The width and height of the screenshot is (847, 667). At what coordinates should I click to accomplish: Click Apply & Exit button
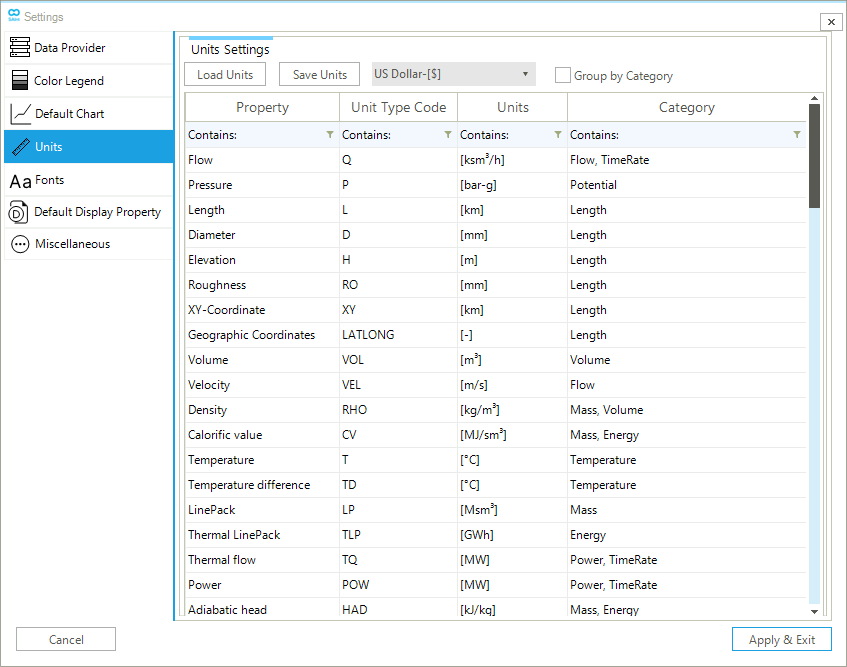(781, 640)
